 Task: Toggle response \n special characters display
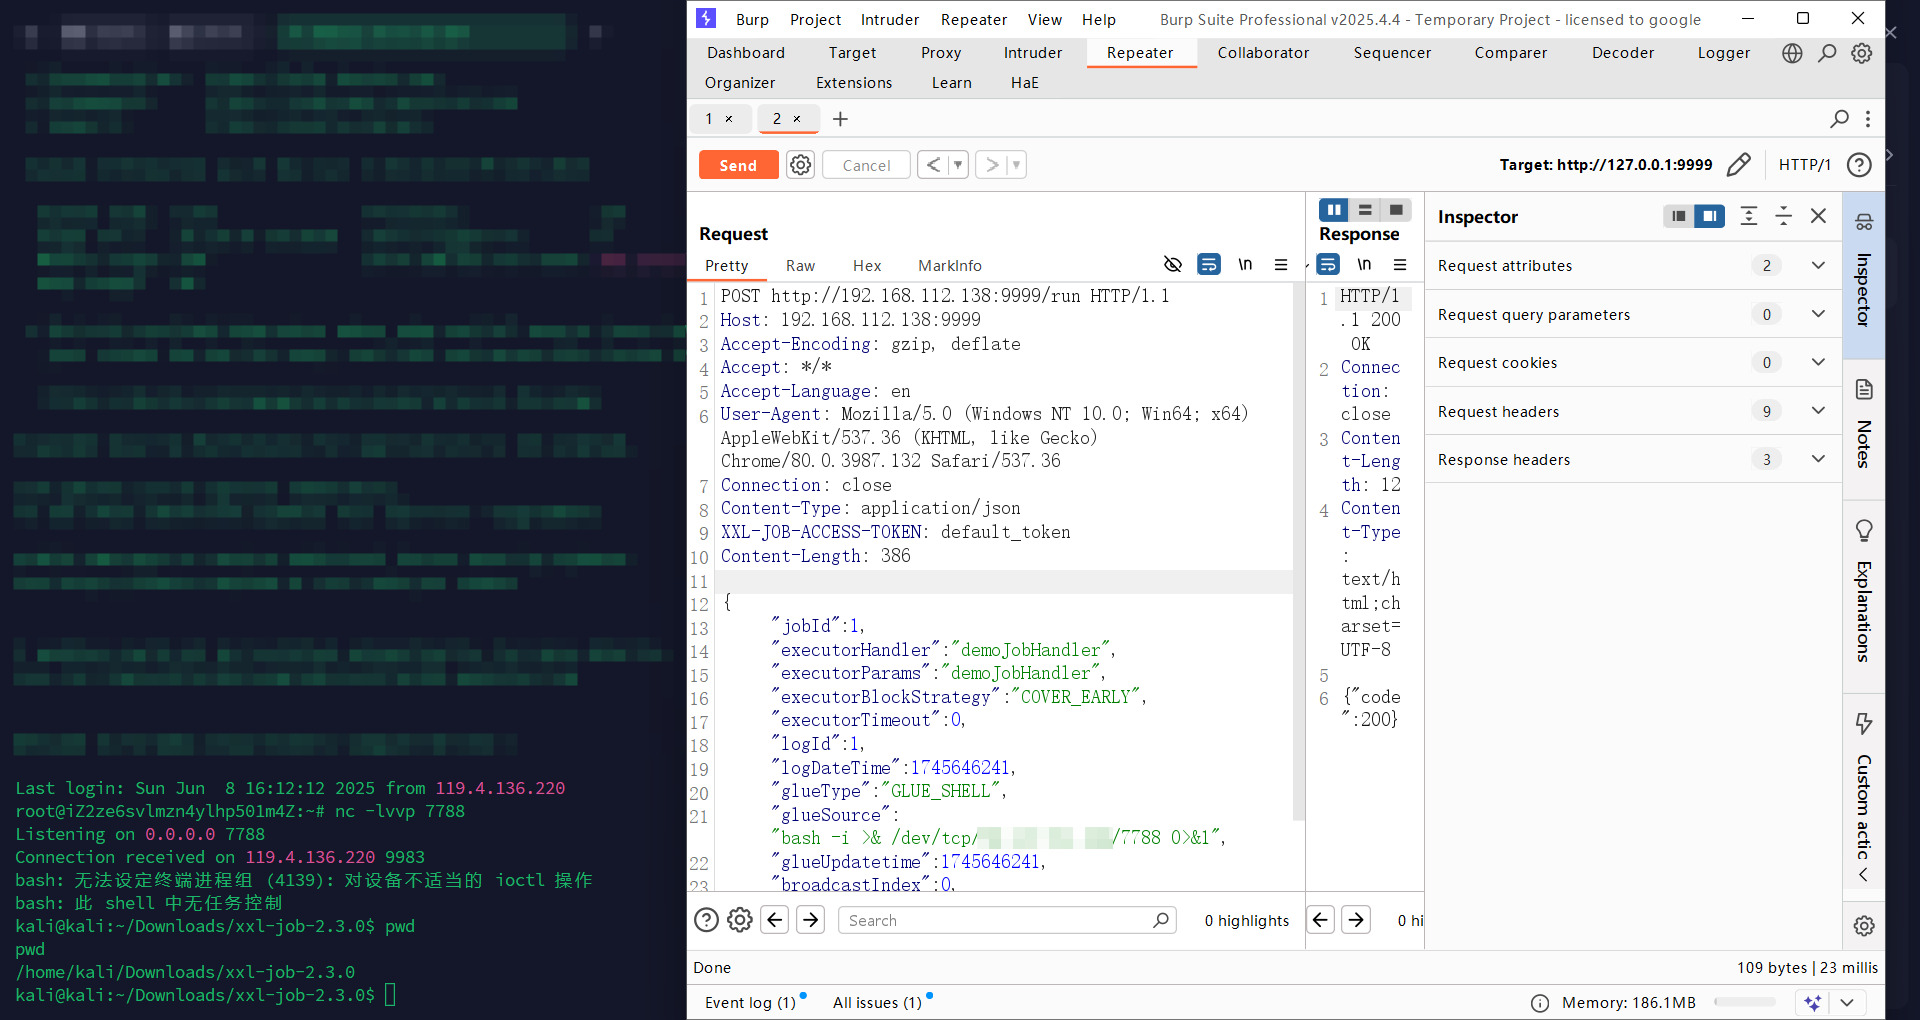tap(1364, 264)
